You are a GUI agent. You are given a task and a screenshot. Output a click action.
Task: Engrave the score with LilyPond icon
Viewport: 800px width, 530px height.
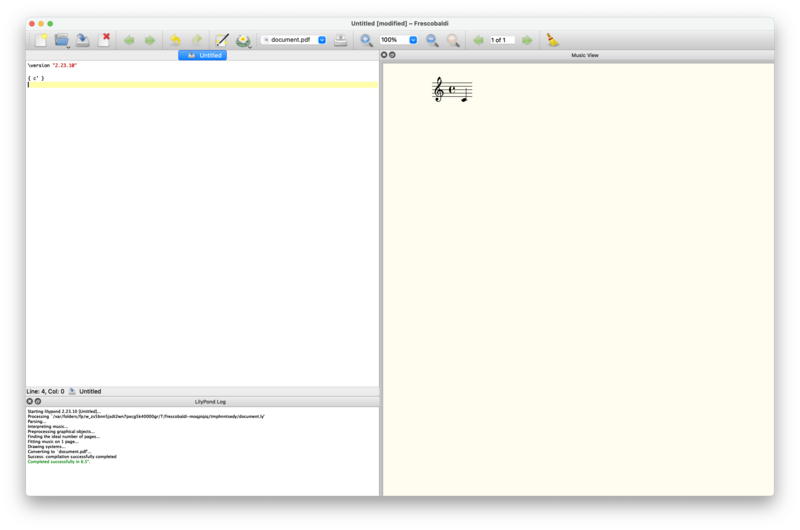coord(243,40)
